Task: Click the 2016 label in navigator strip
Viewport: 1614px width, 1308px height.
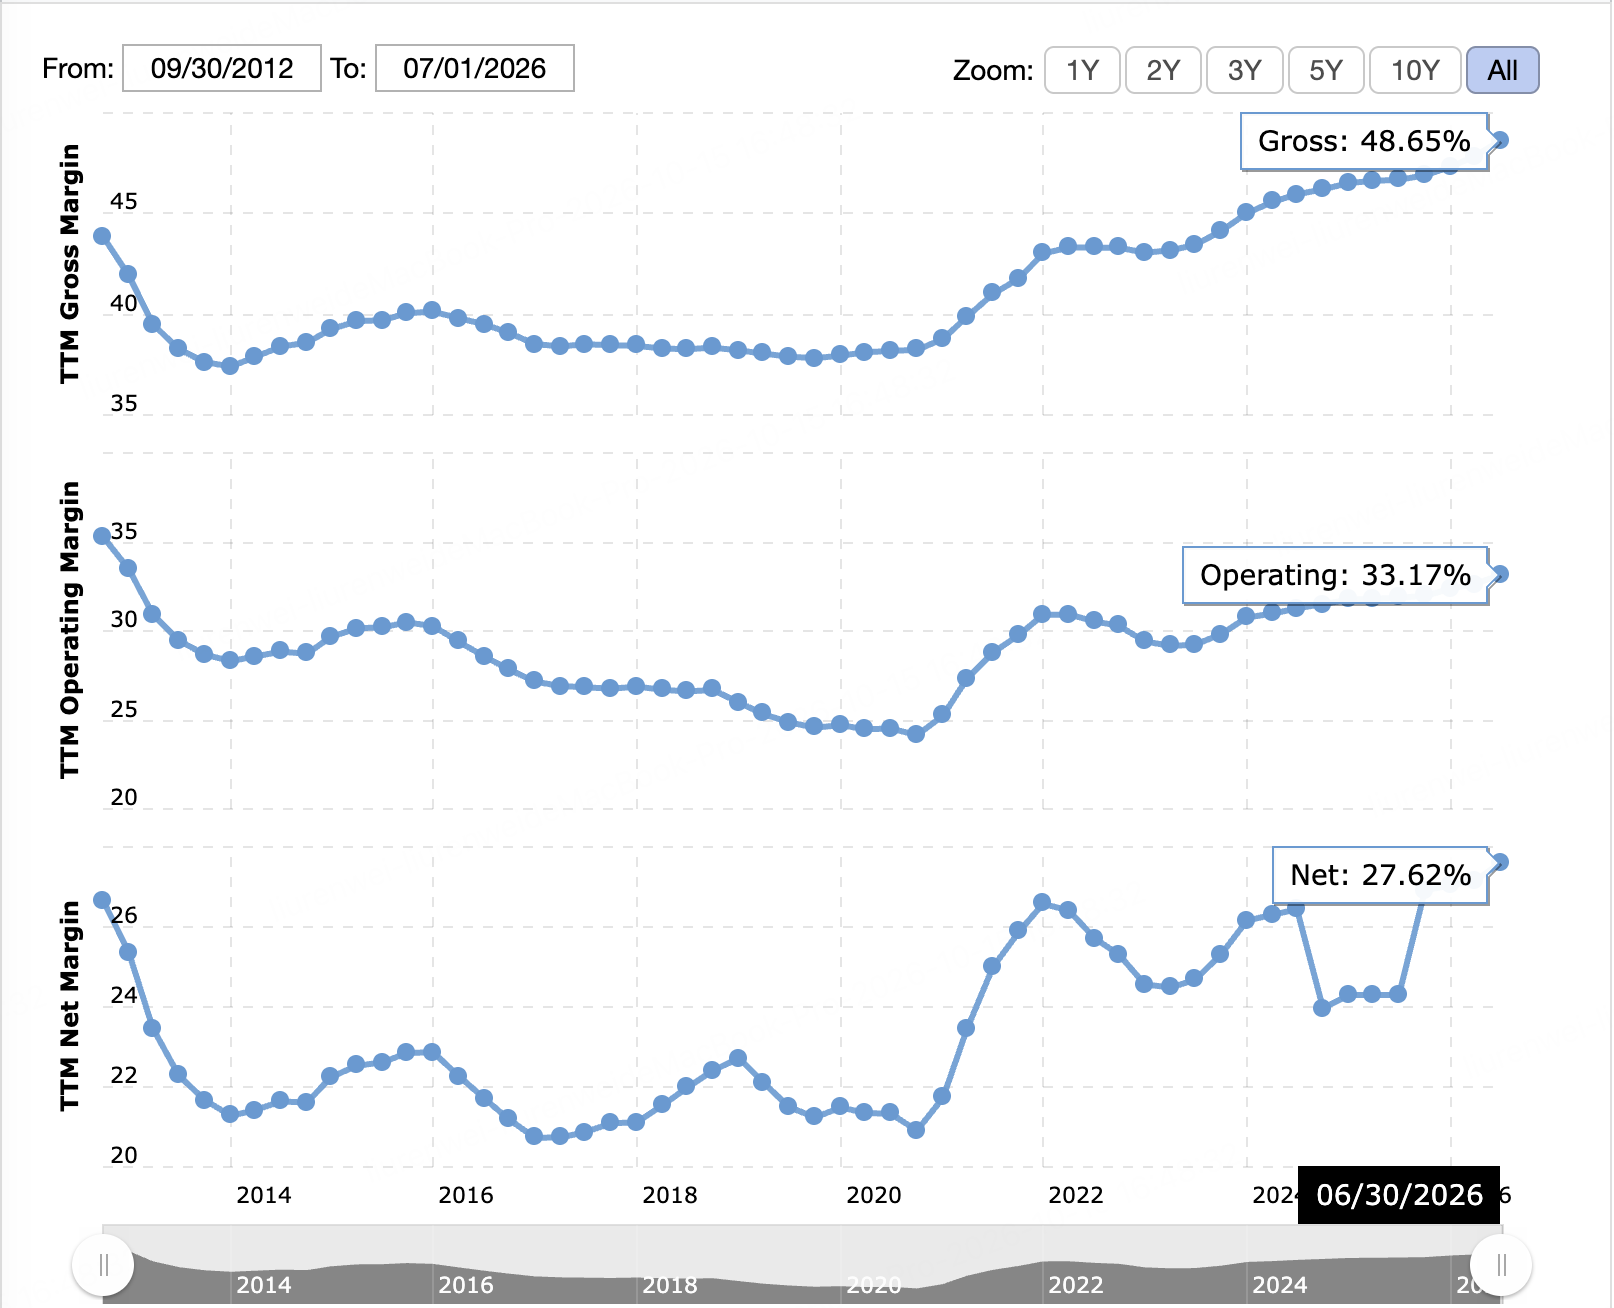Action: coord(466,1285)
